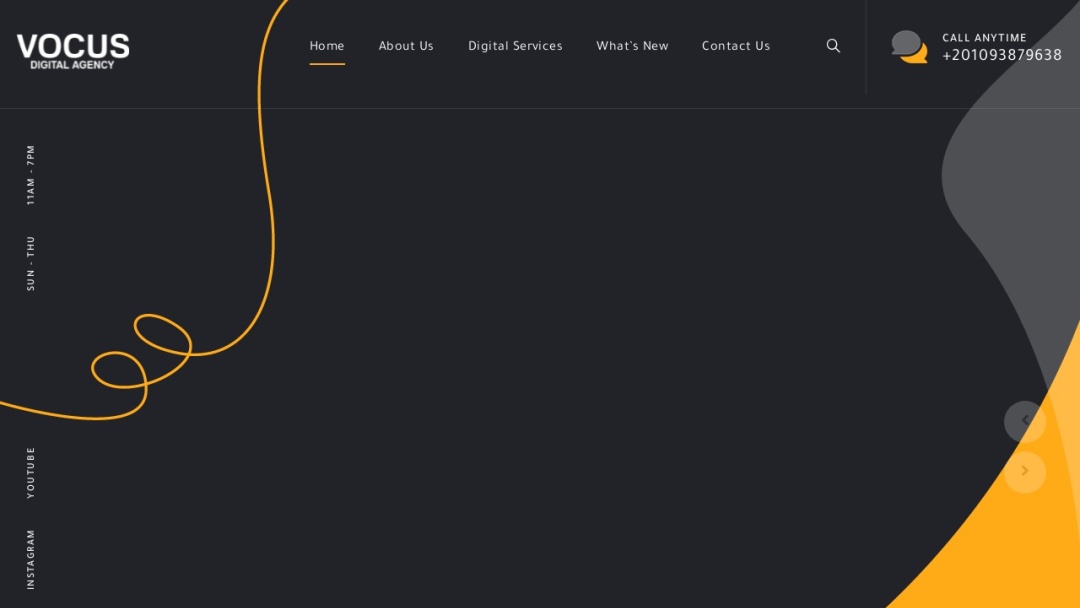Viewport: 1080px width, 608px height.
Task: Select Digital Services from the navigation
Action: 515,46
